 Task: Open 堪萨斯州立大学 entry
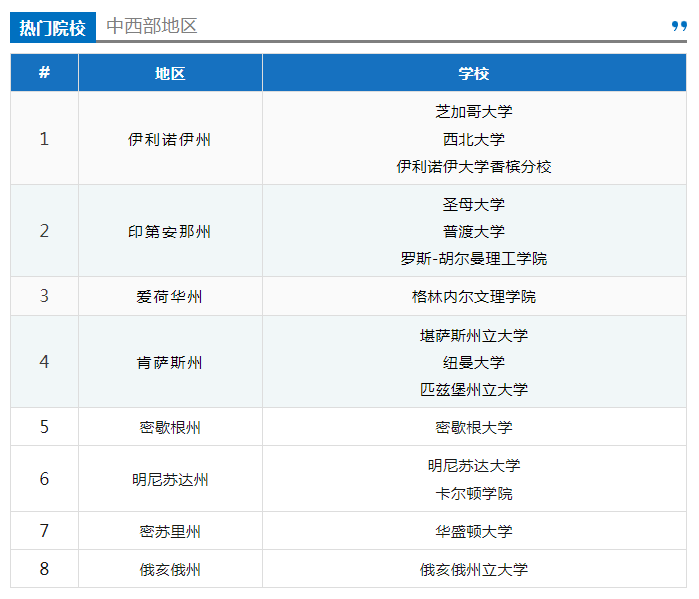[x=474, y=335]
